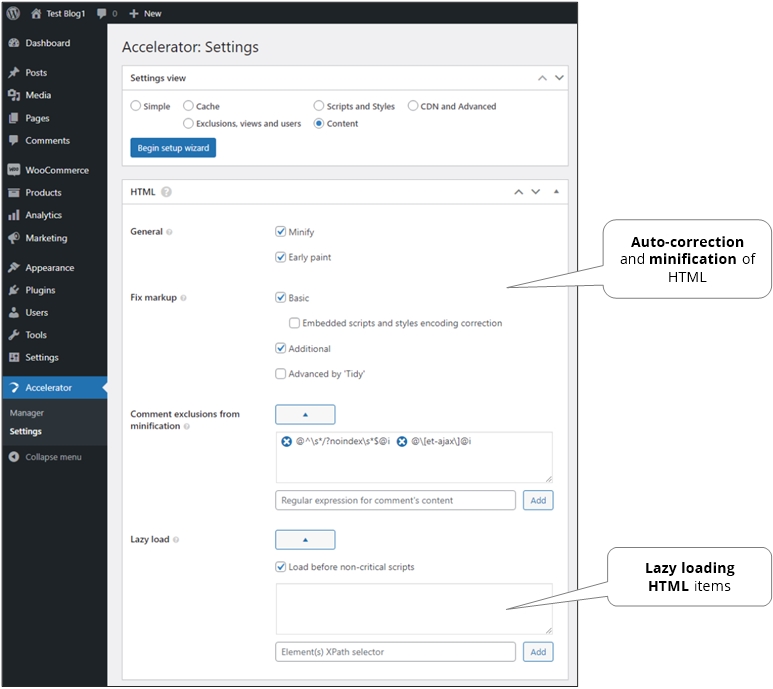Screen dimensions: 773x689
Task: Click the help icon next to HTML
Action: click(167, 192)
